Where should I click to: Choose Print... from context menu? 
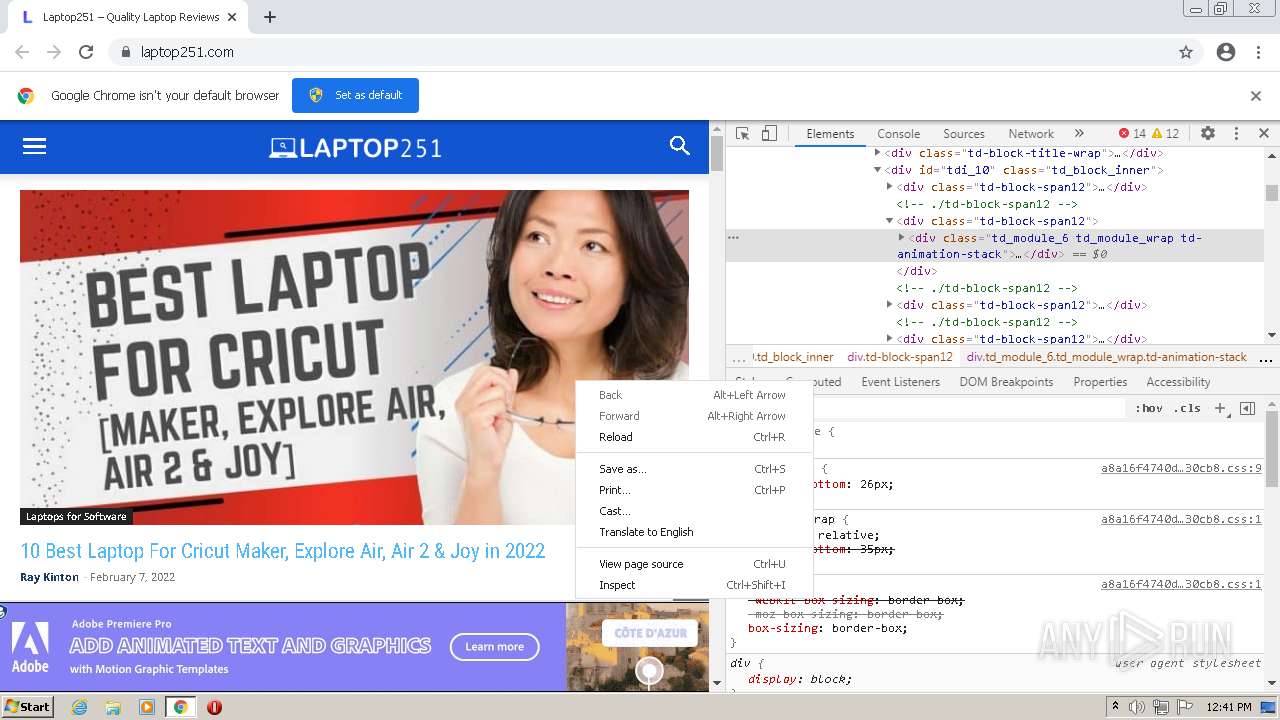click(695, 490)
